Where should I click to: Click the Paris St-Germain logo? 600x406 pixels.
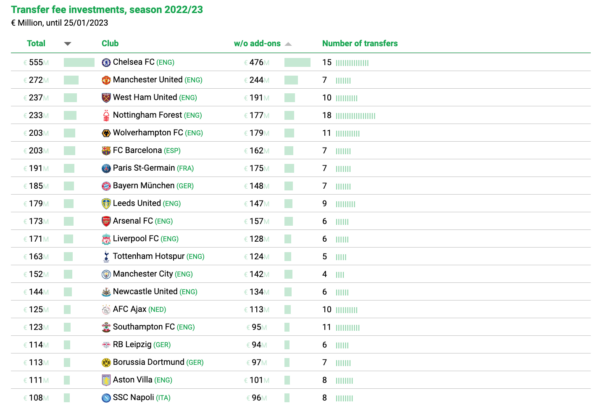tap(106, 168)
